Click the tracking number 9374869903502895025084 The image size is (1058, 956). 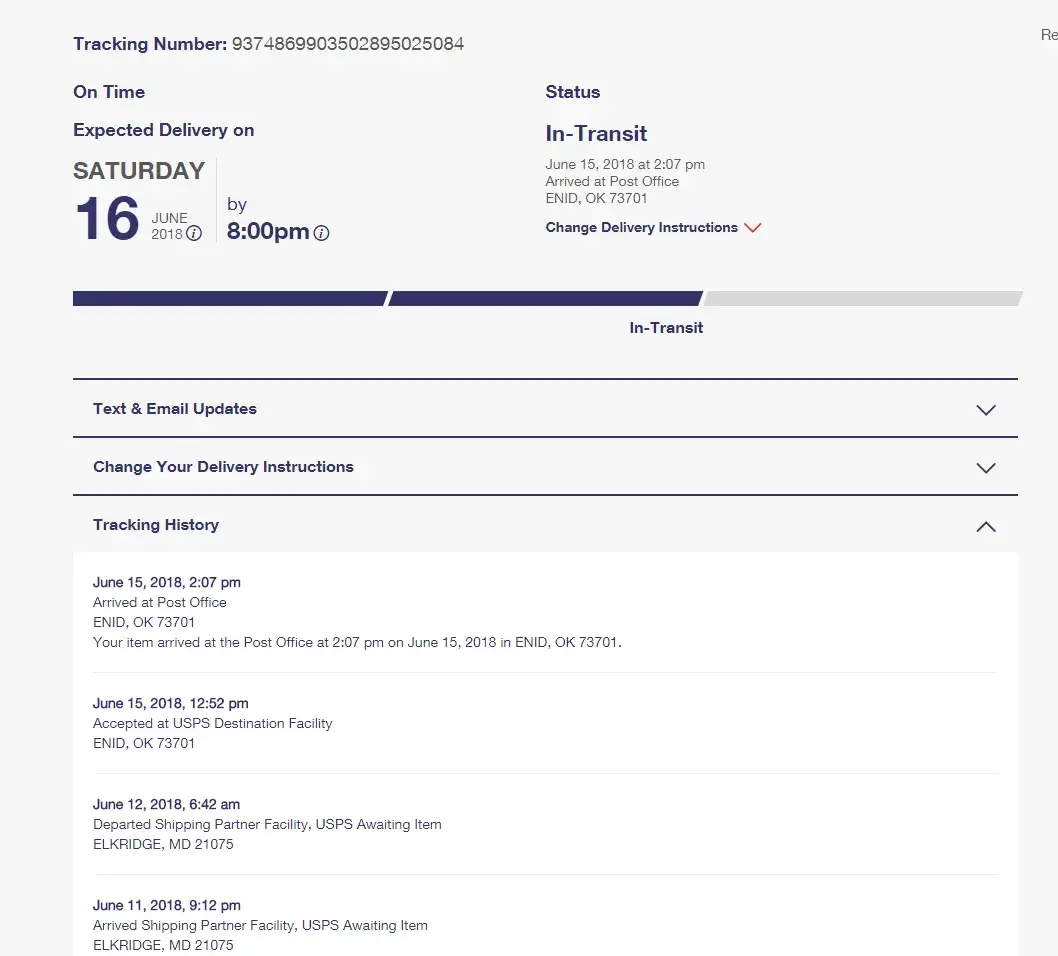tap(348, 44)
